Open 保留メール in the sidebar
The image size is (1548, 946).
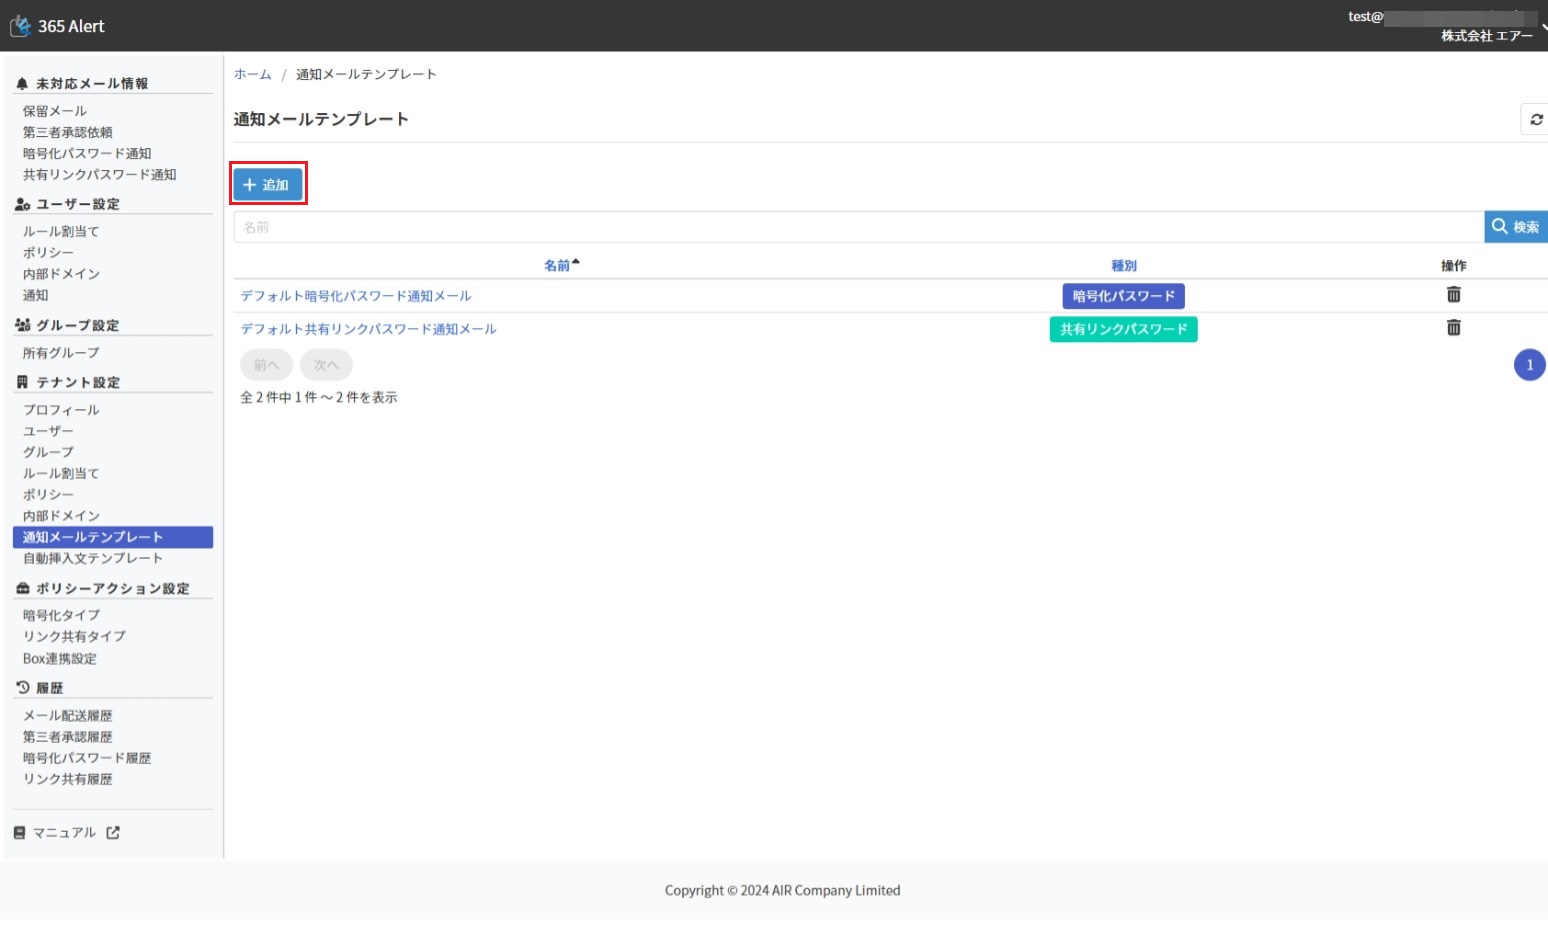(55, 111)
